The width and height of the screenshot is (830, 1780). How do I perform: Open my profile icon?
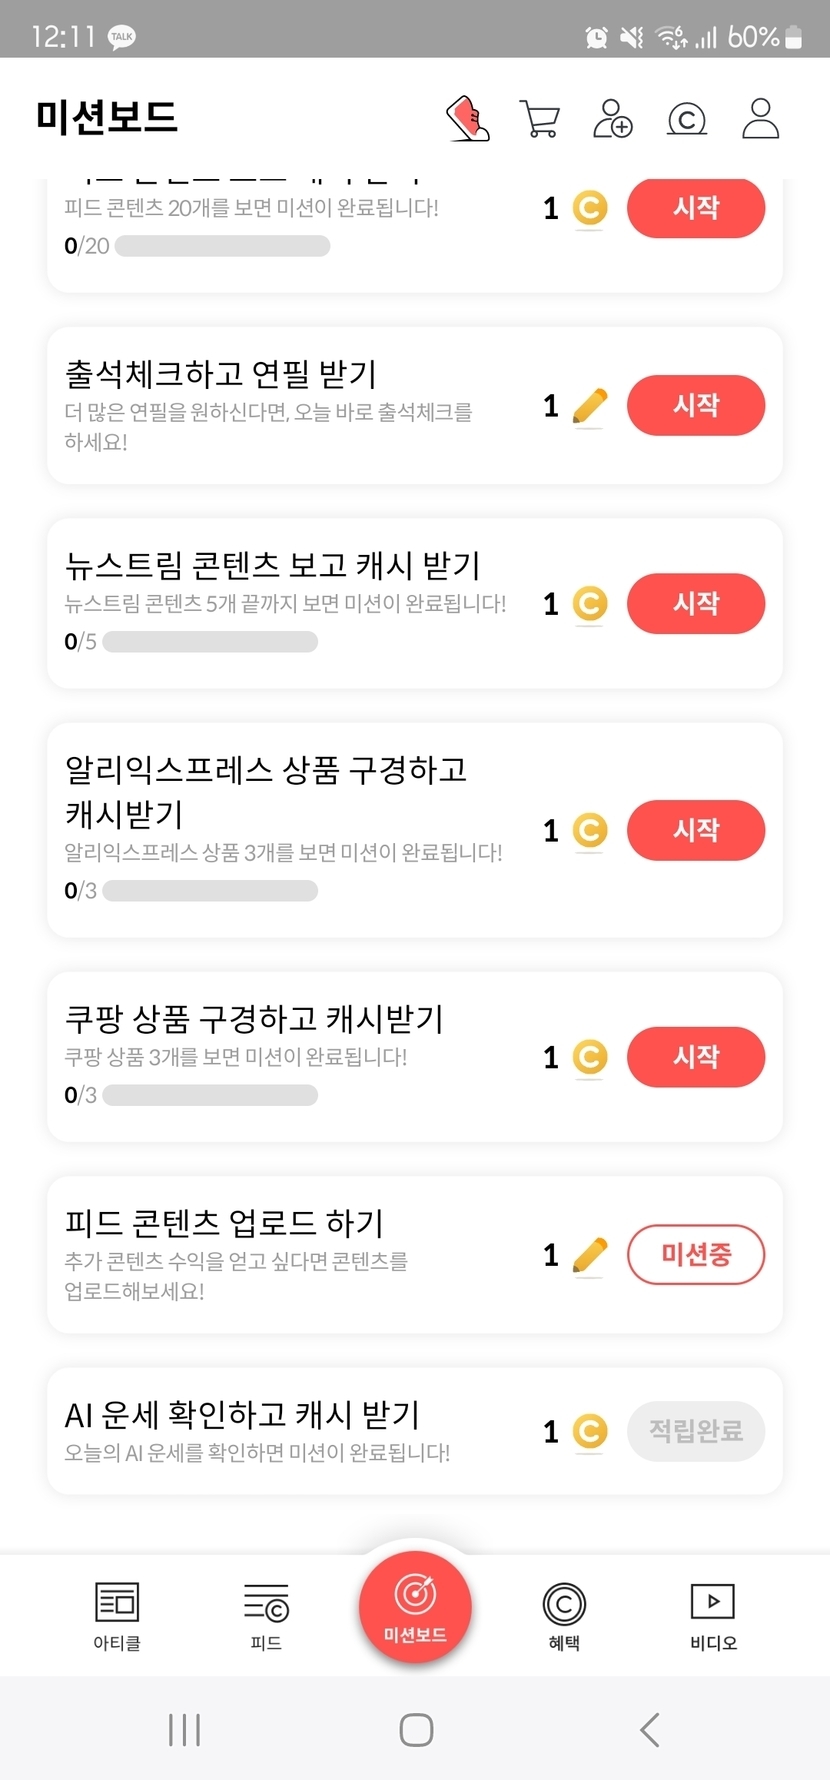(760, 118)
